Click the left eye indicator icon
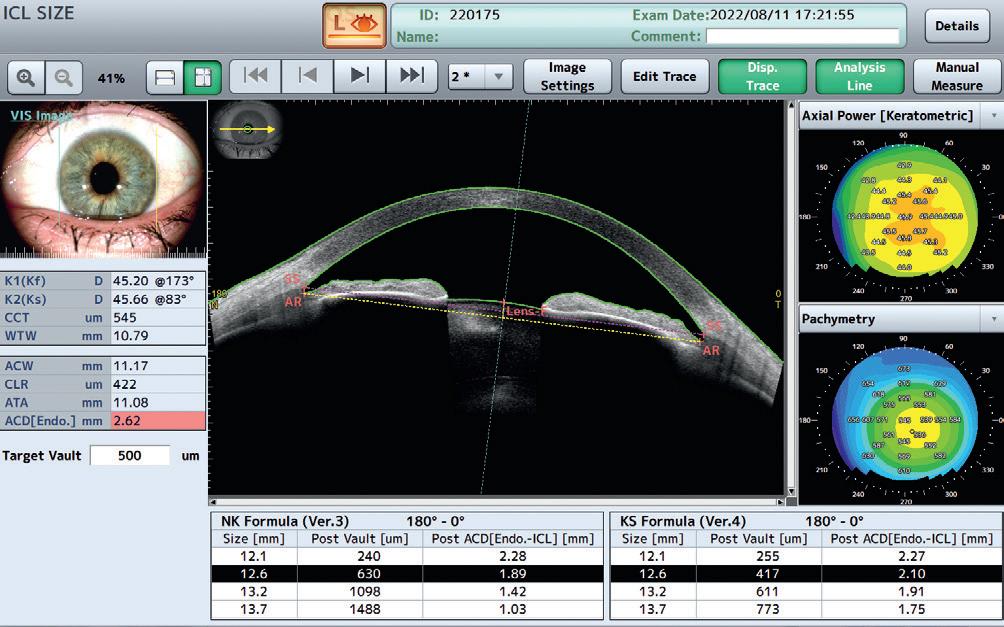Screen dimensions: 1004x627 point(355,26)
